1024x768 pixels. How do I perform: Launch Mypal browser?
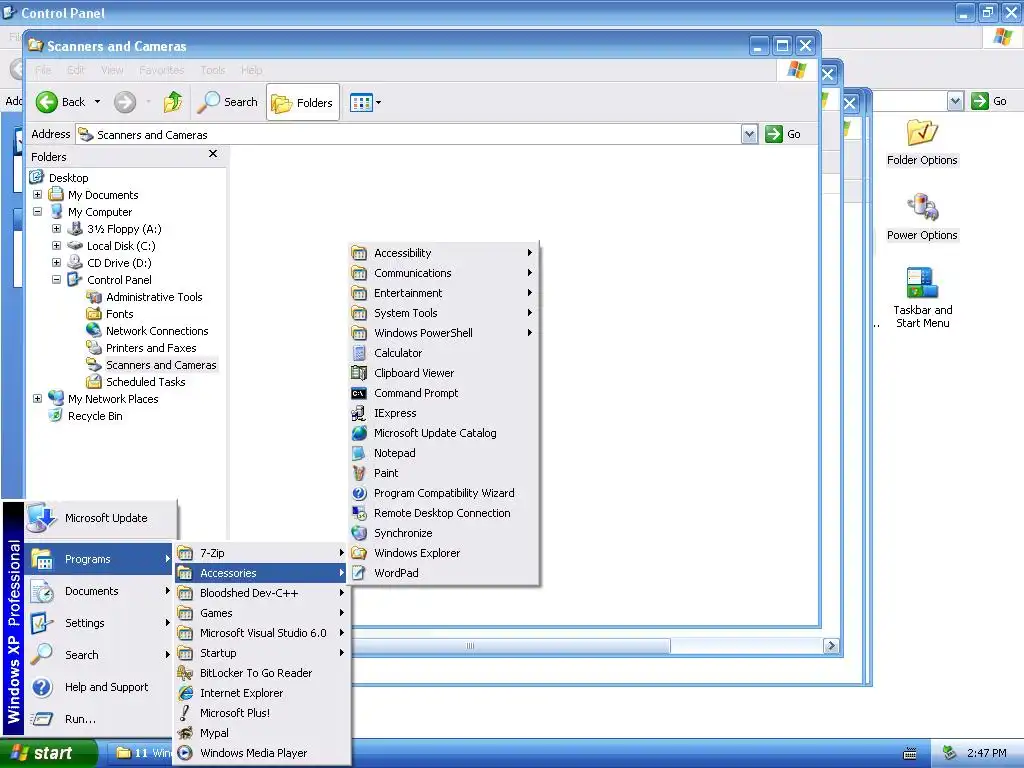261,733
